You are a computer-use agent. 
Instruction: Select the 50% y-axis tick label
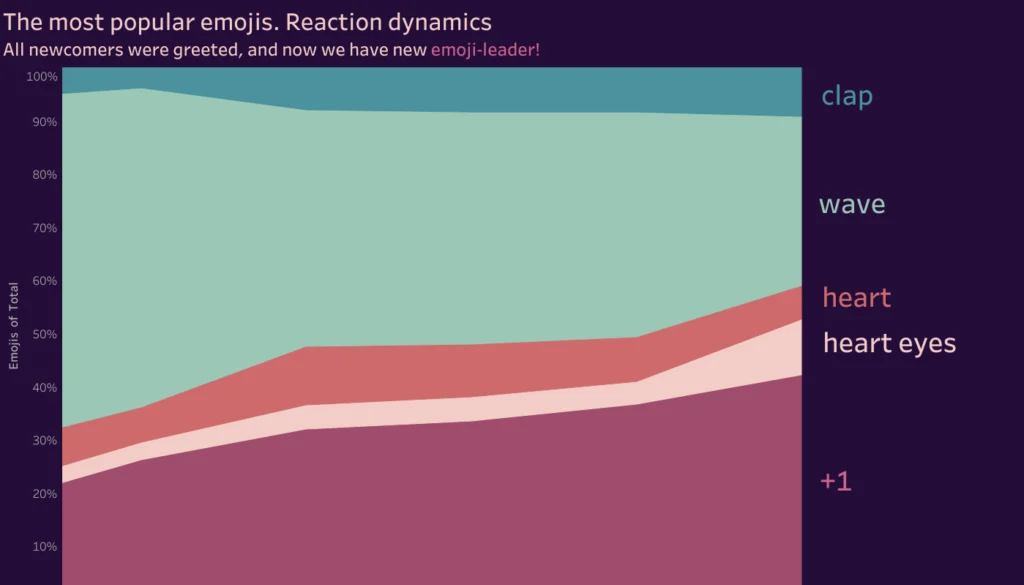(x=45, y=334)
